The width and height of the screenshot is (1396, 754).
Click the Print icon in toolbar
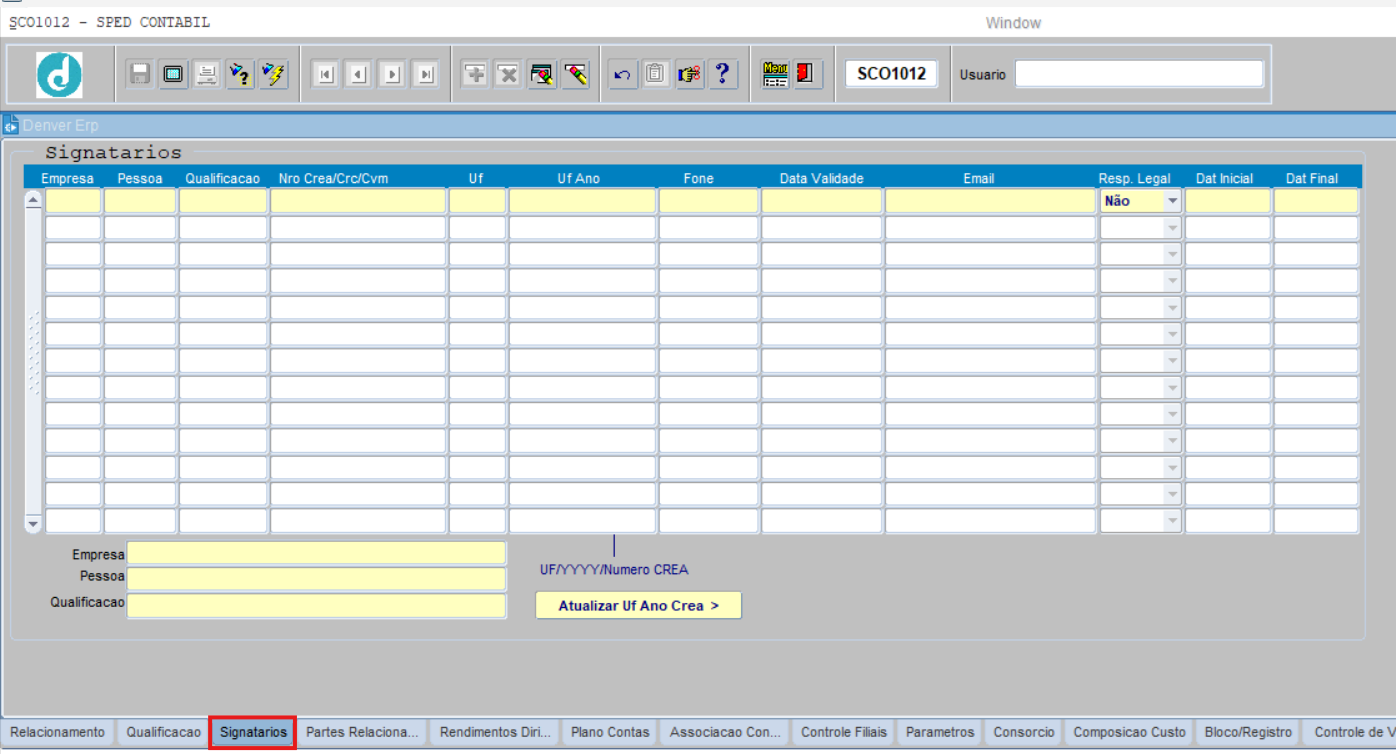point(207,74)
